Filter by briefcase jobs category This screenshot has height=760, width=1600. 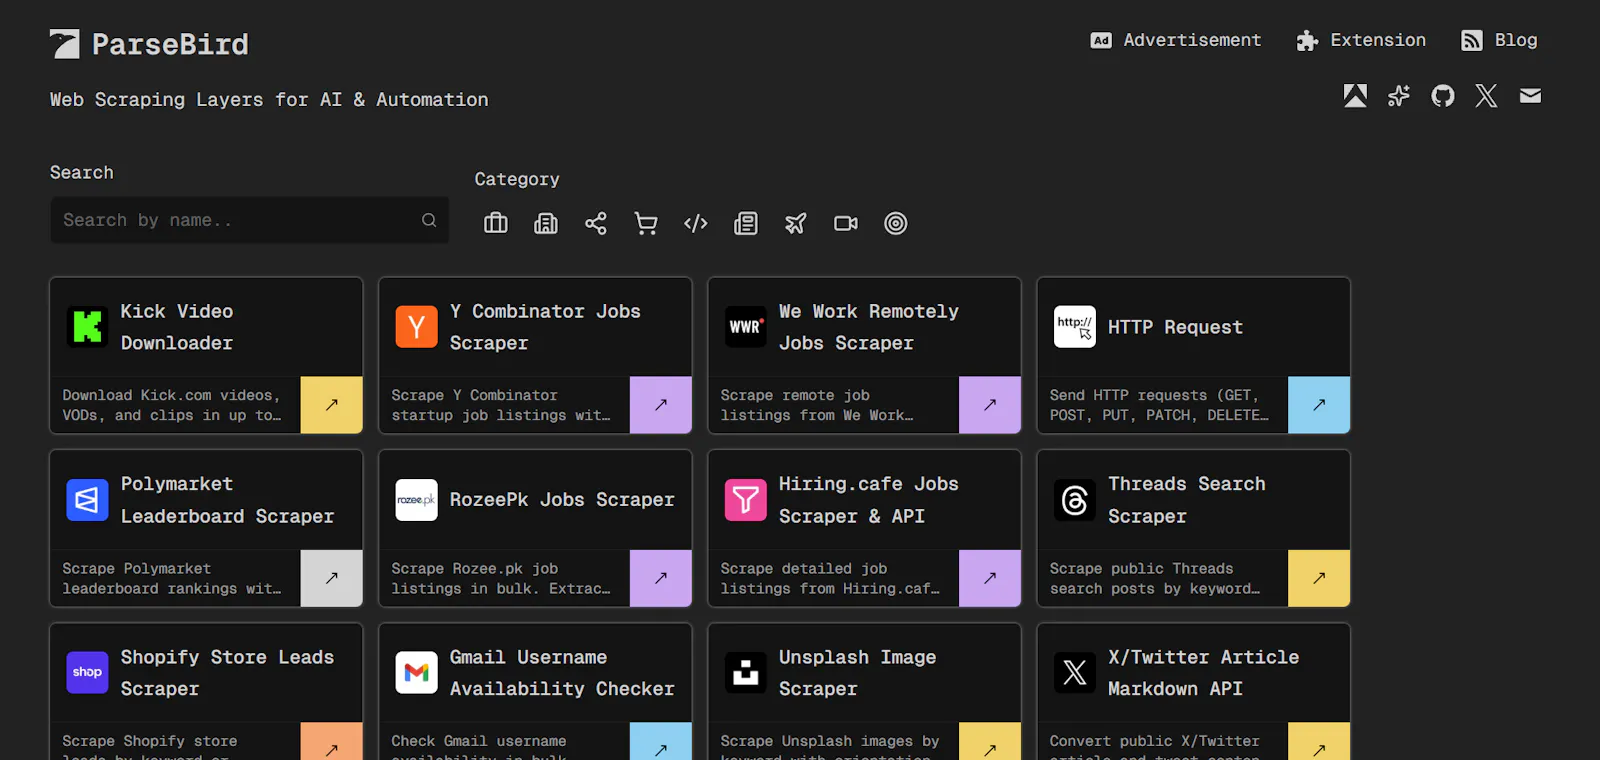496,223
